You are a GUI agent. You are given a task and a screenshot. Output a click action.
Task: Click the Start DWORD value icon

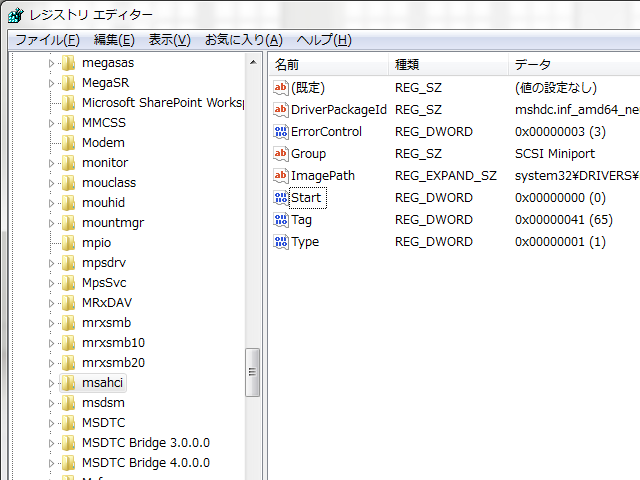pyautogui.click(x=280, y=198)
